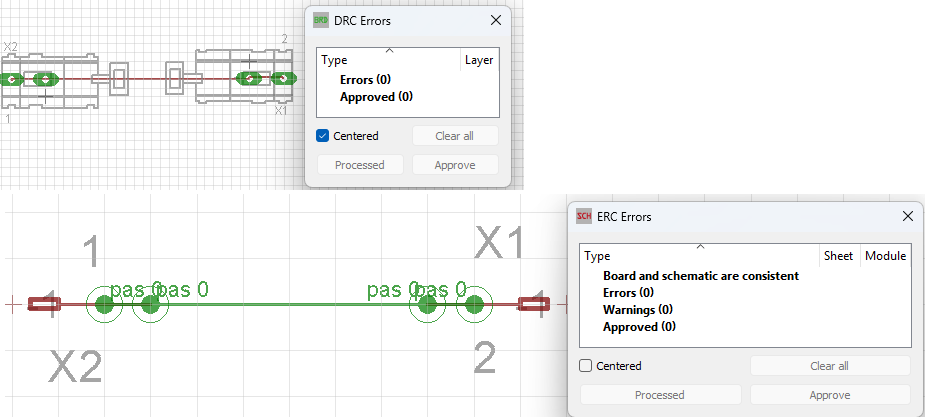Screen dimensions: 925x417
Task: Click Processed button in DRC Errors dialog
Action: pos(360,165)
